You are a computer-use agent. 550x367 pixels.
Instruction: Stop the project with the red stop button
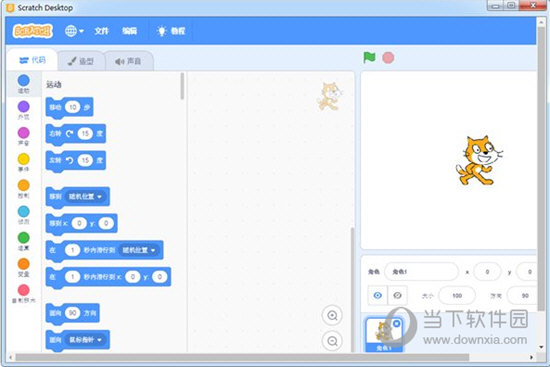[x=388, y=58]
